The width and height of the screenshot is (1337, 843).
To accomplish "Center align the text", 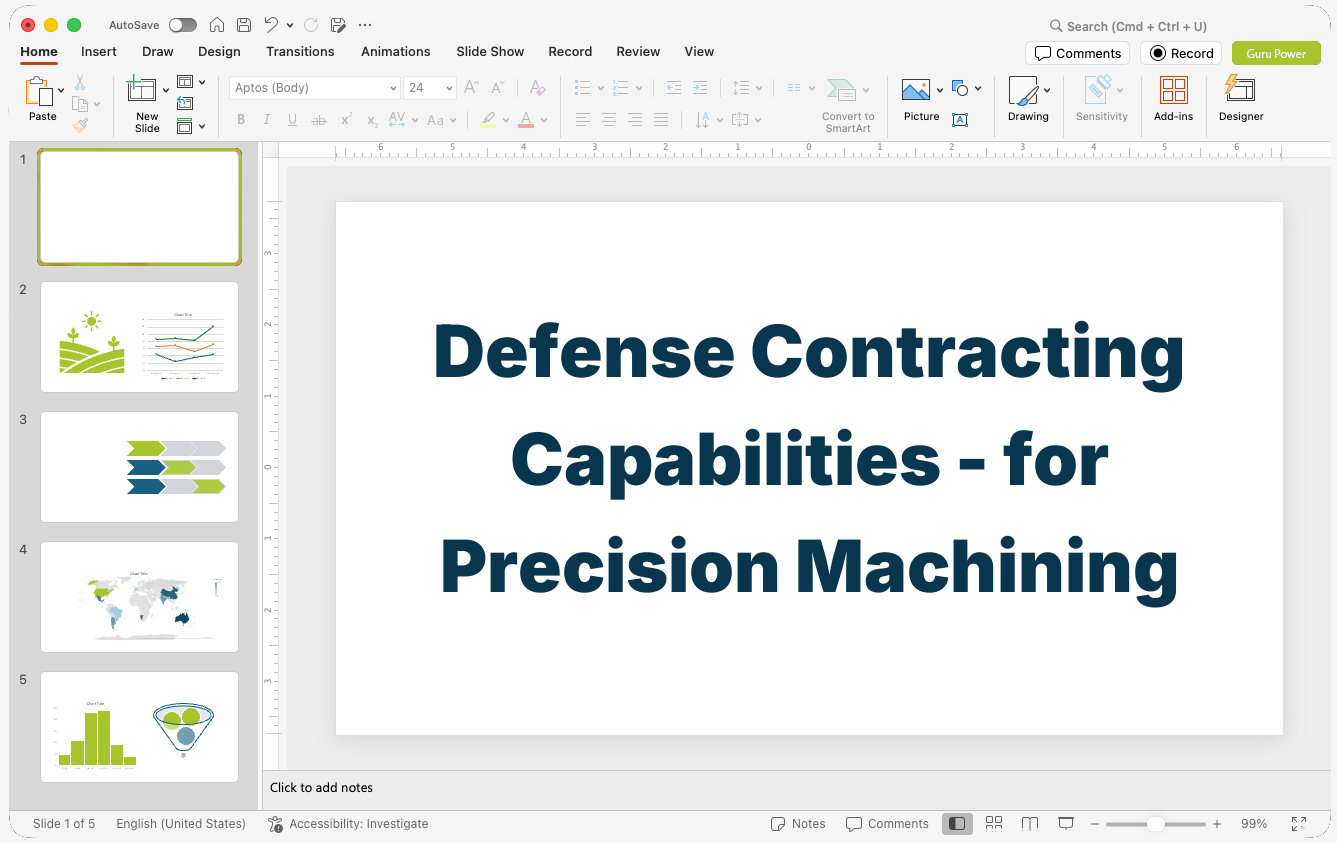I will coord(609,120).
